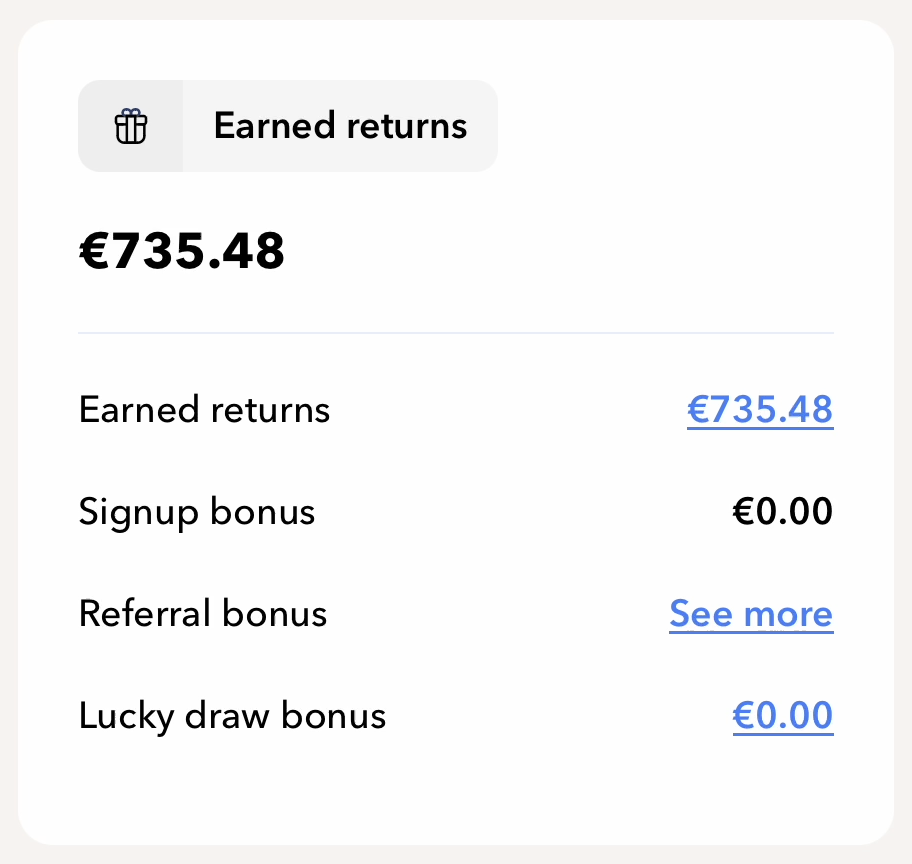The height and width of the screenshot is (864, 912).
Task: Open the underlined €735.48 earned returns link
Action: [x=760, y=410]
